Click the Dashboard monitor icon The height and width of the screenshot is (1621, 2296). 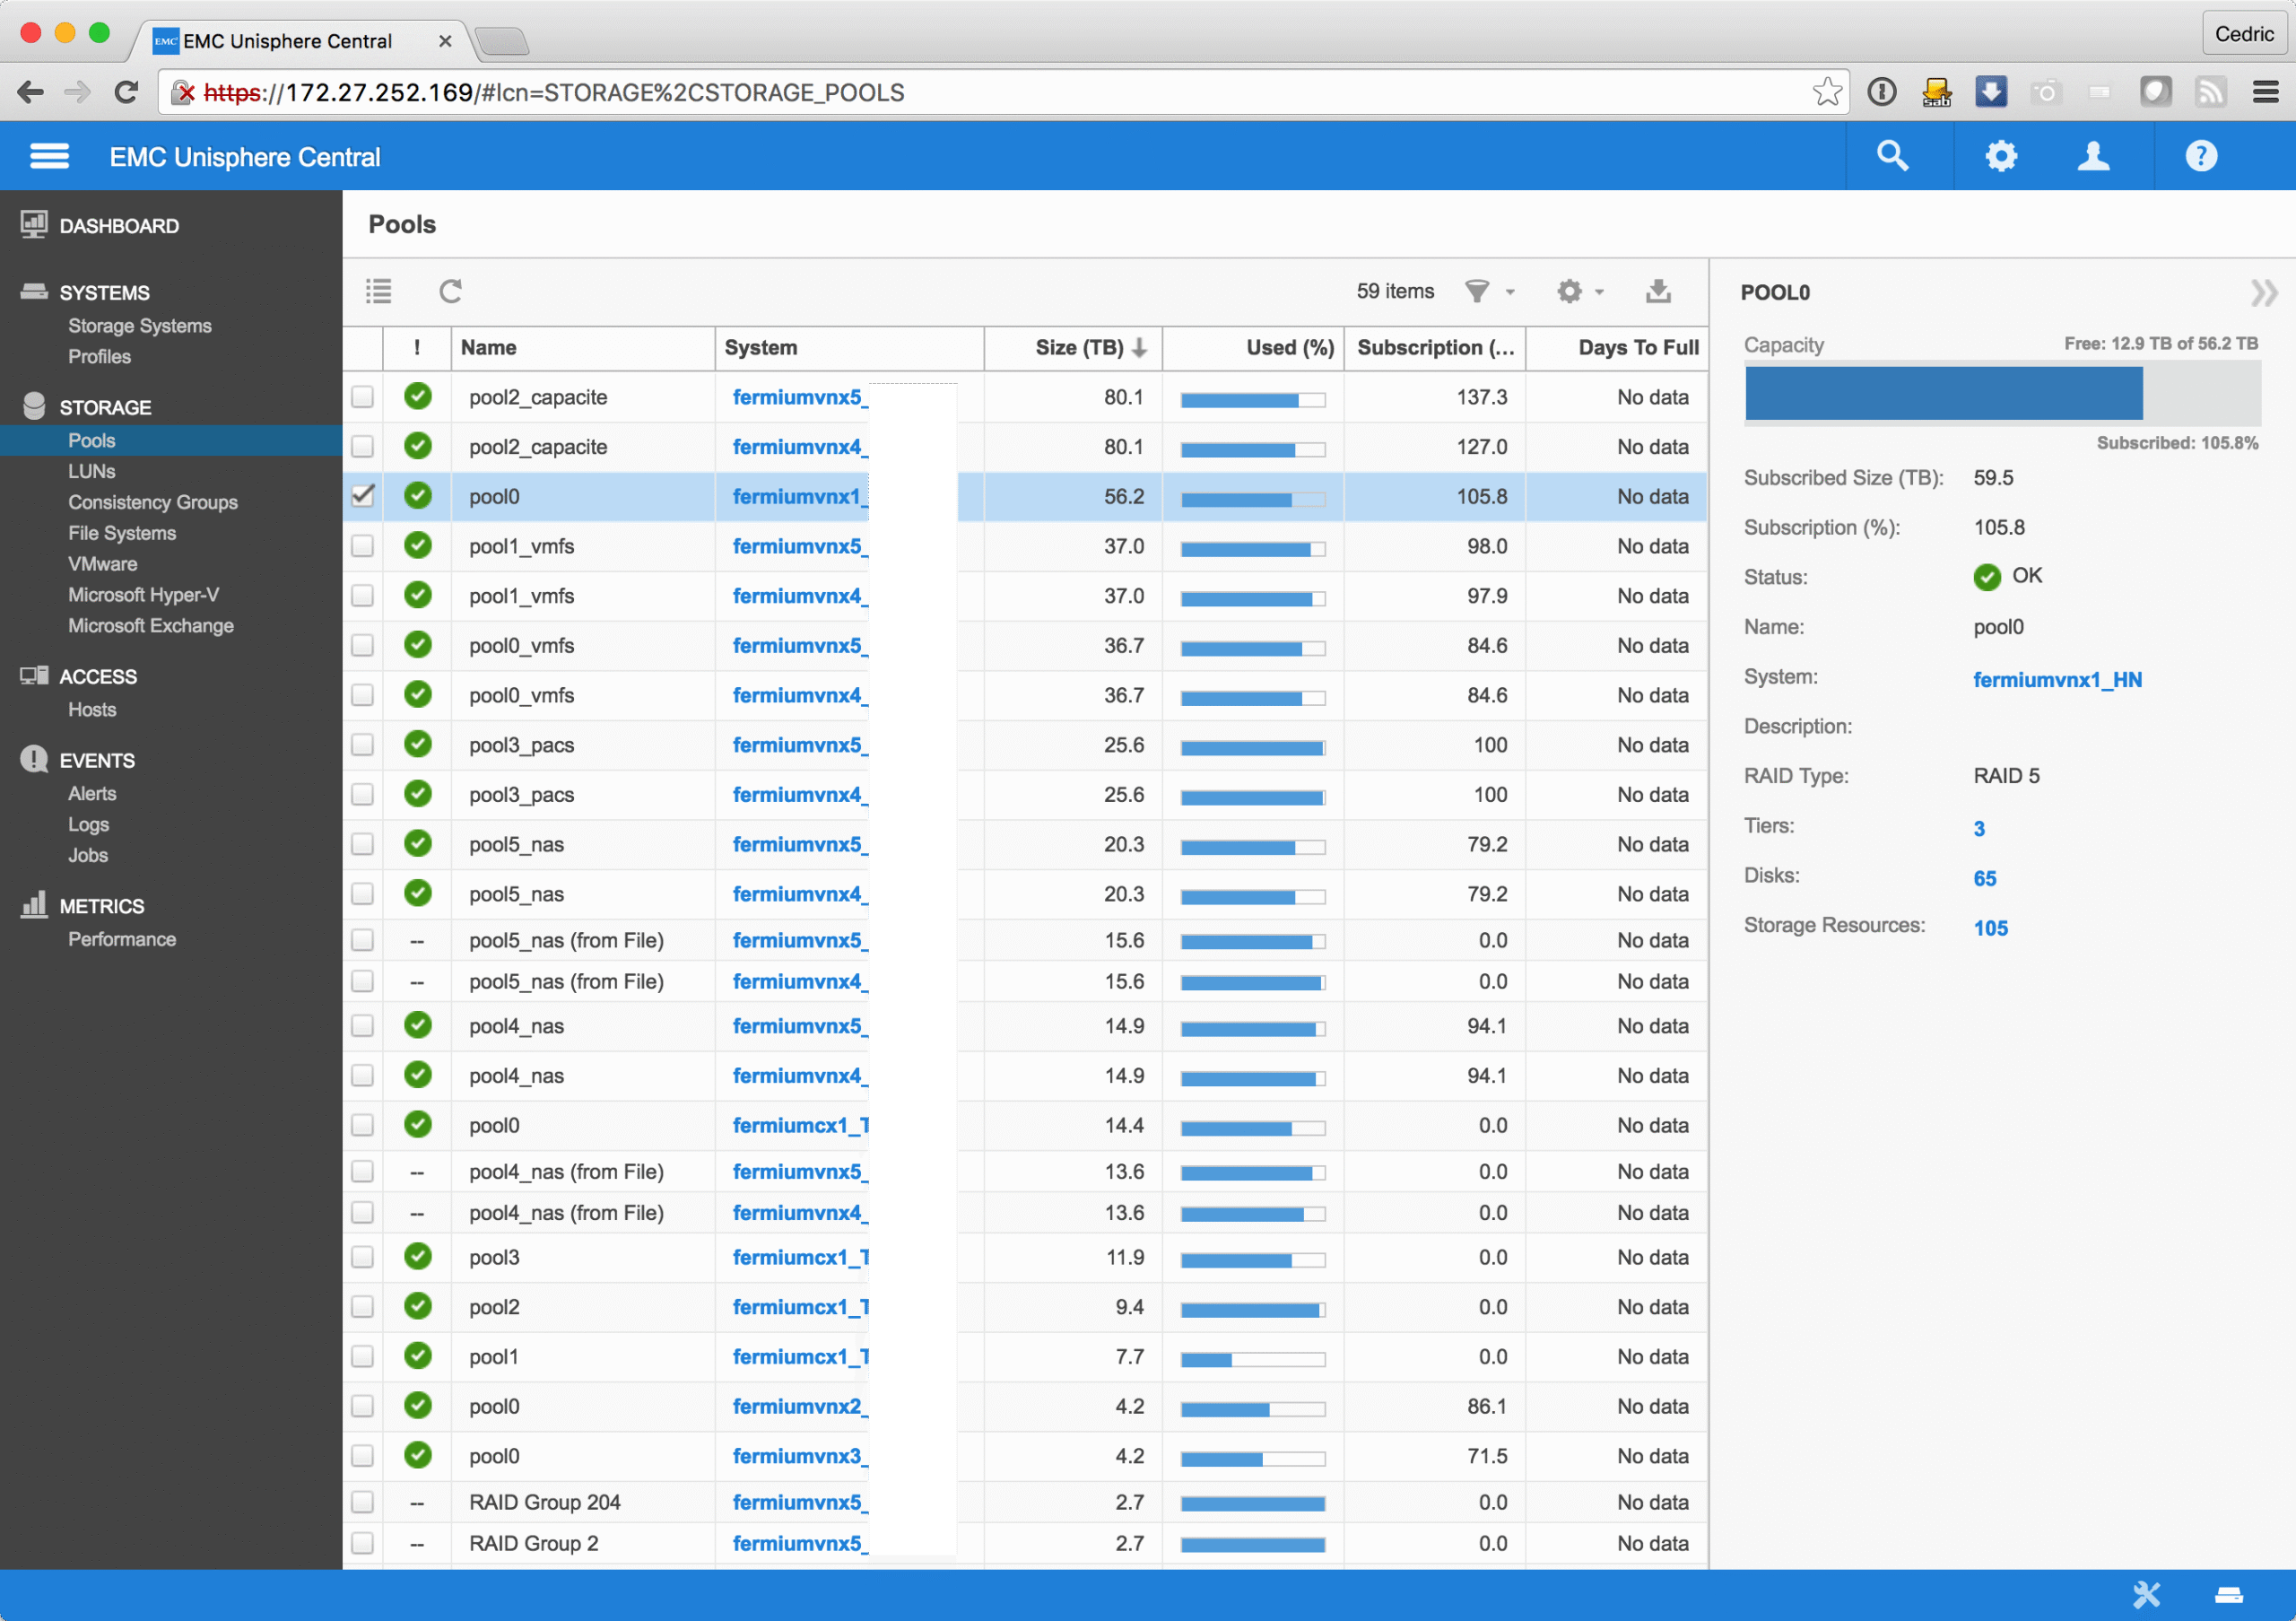coord(34,224)
